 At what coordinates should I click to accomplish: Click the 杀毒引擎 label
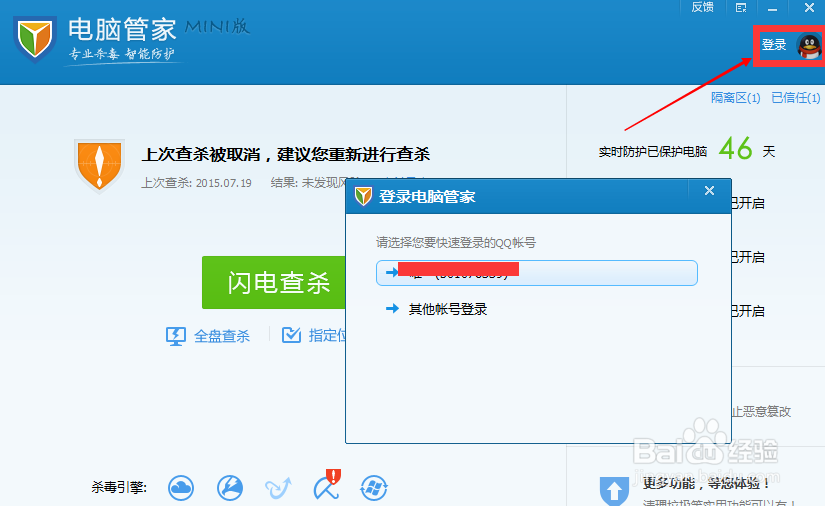119,488
